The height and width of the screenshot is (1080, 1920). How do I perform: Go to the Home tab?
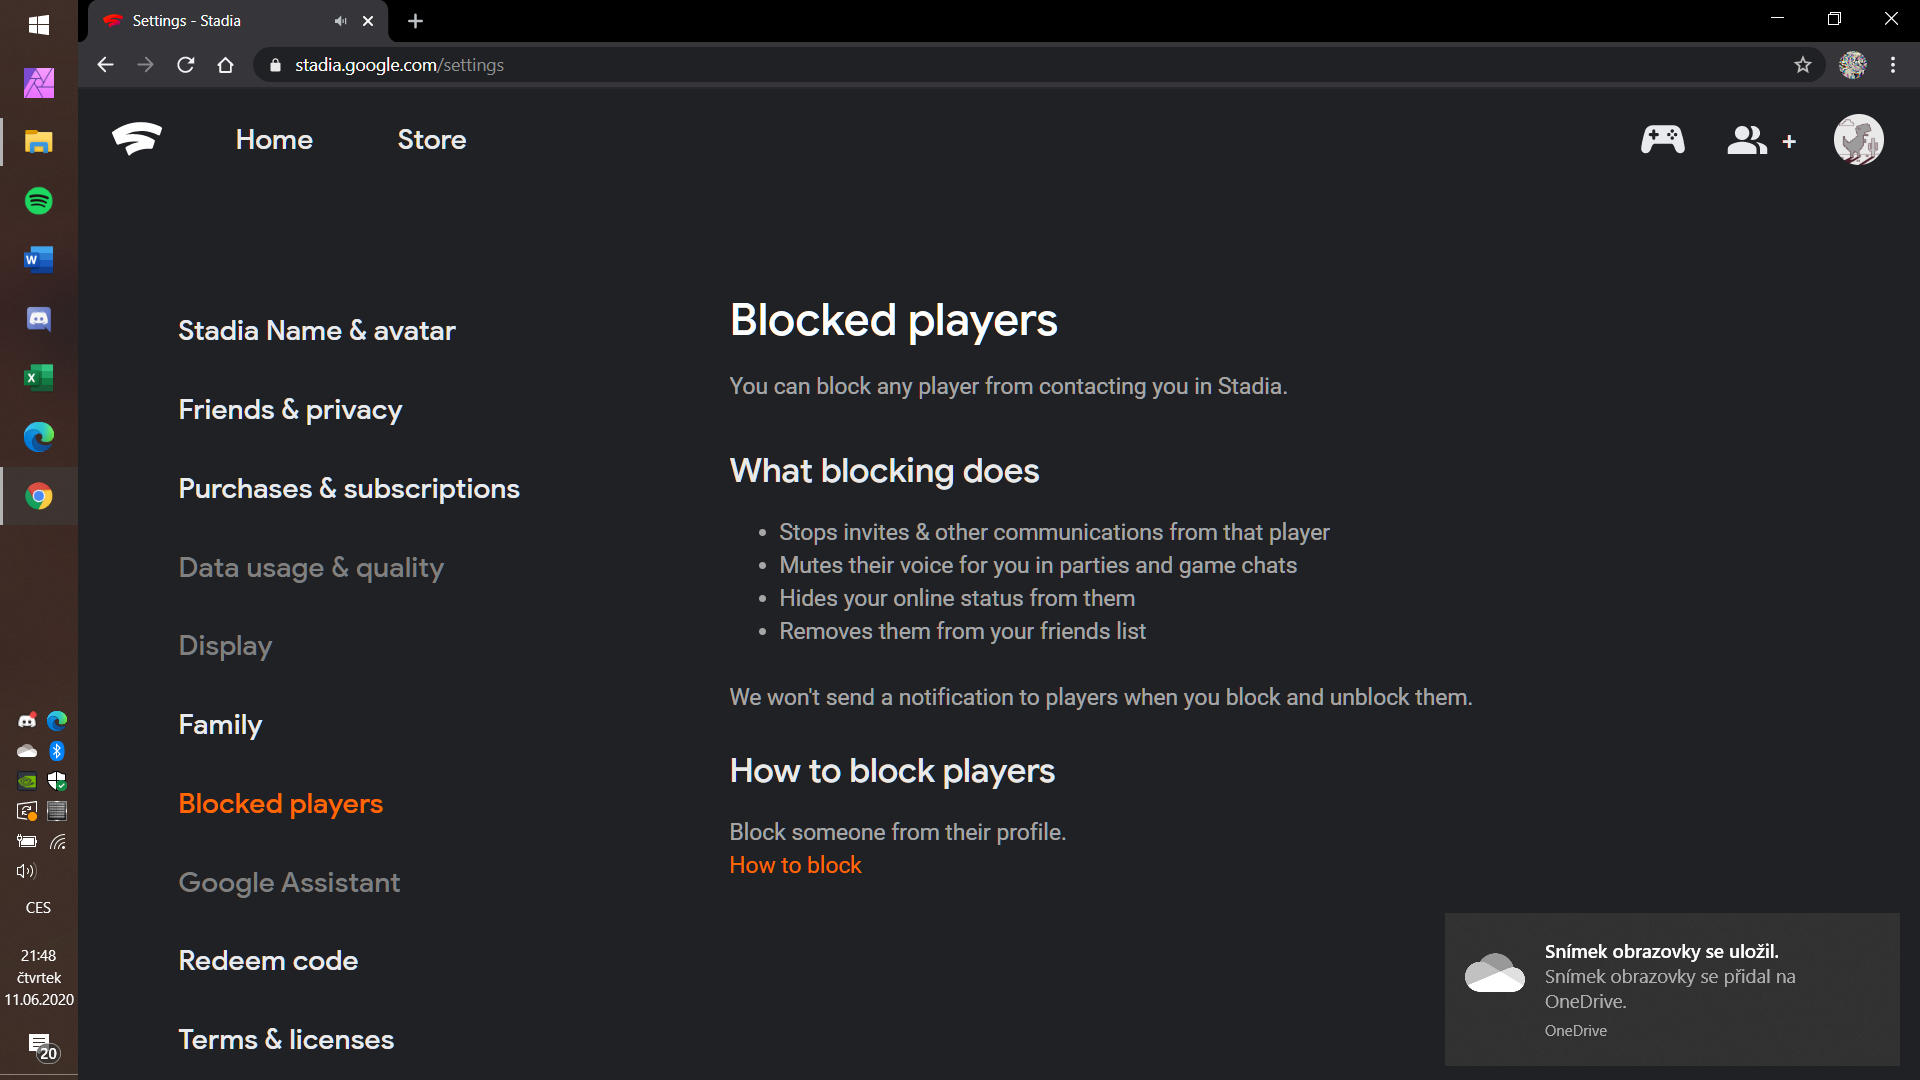coord(274,140)
